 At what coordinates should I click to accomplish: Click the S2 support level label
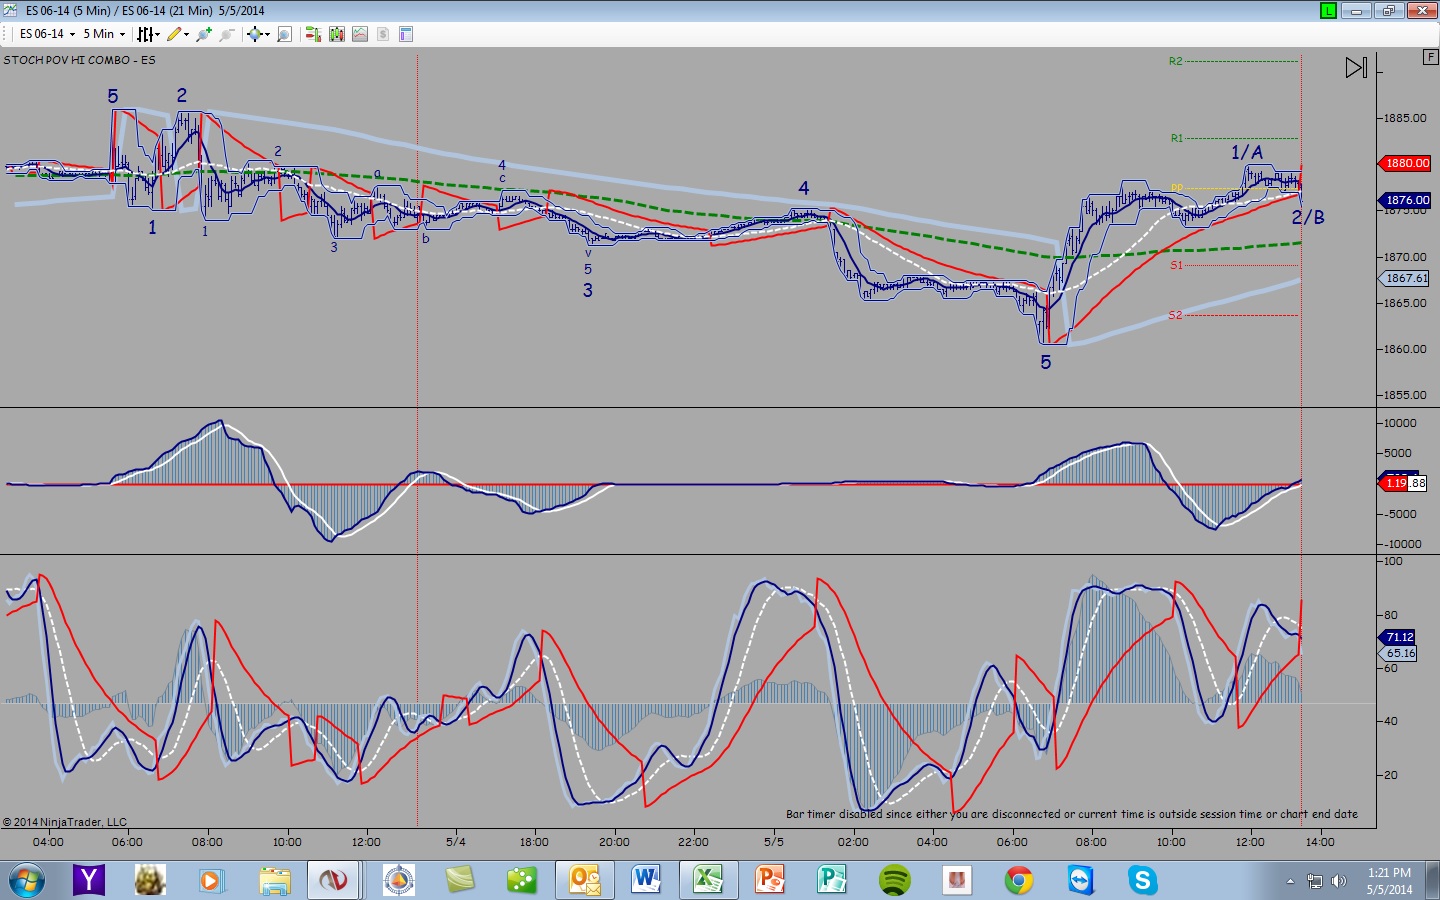(x=1175, y=315)
